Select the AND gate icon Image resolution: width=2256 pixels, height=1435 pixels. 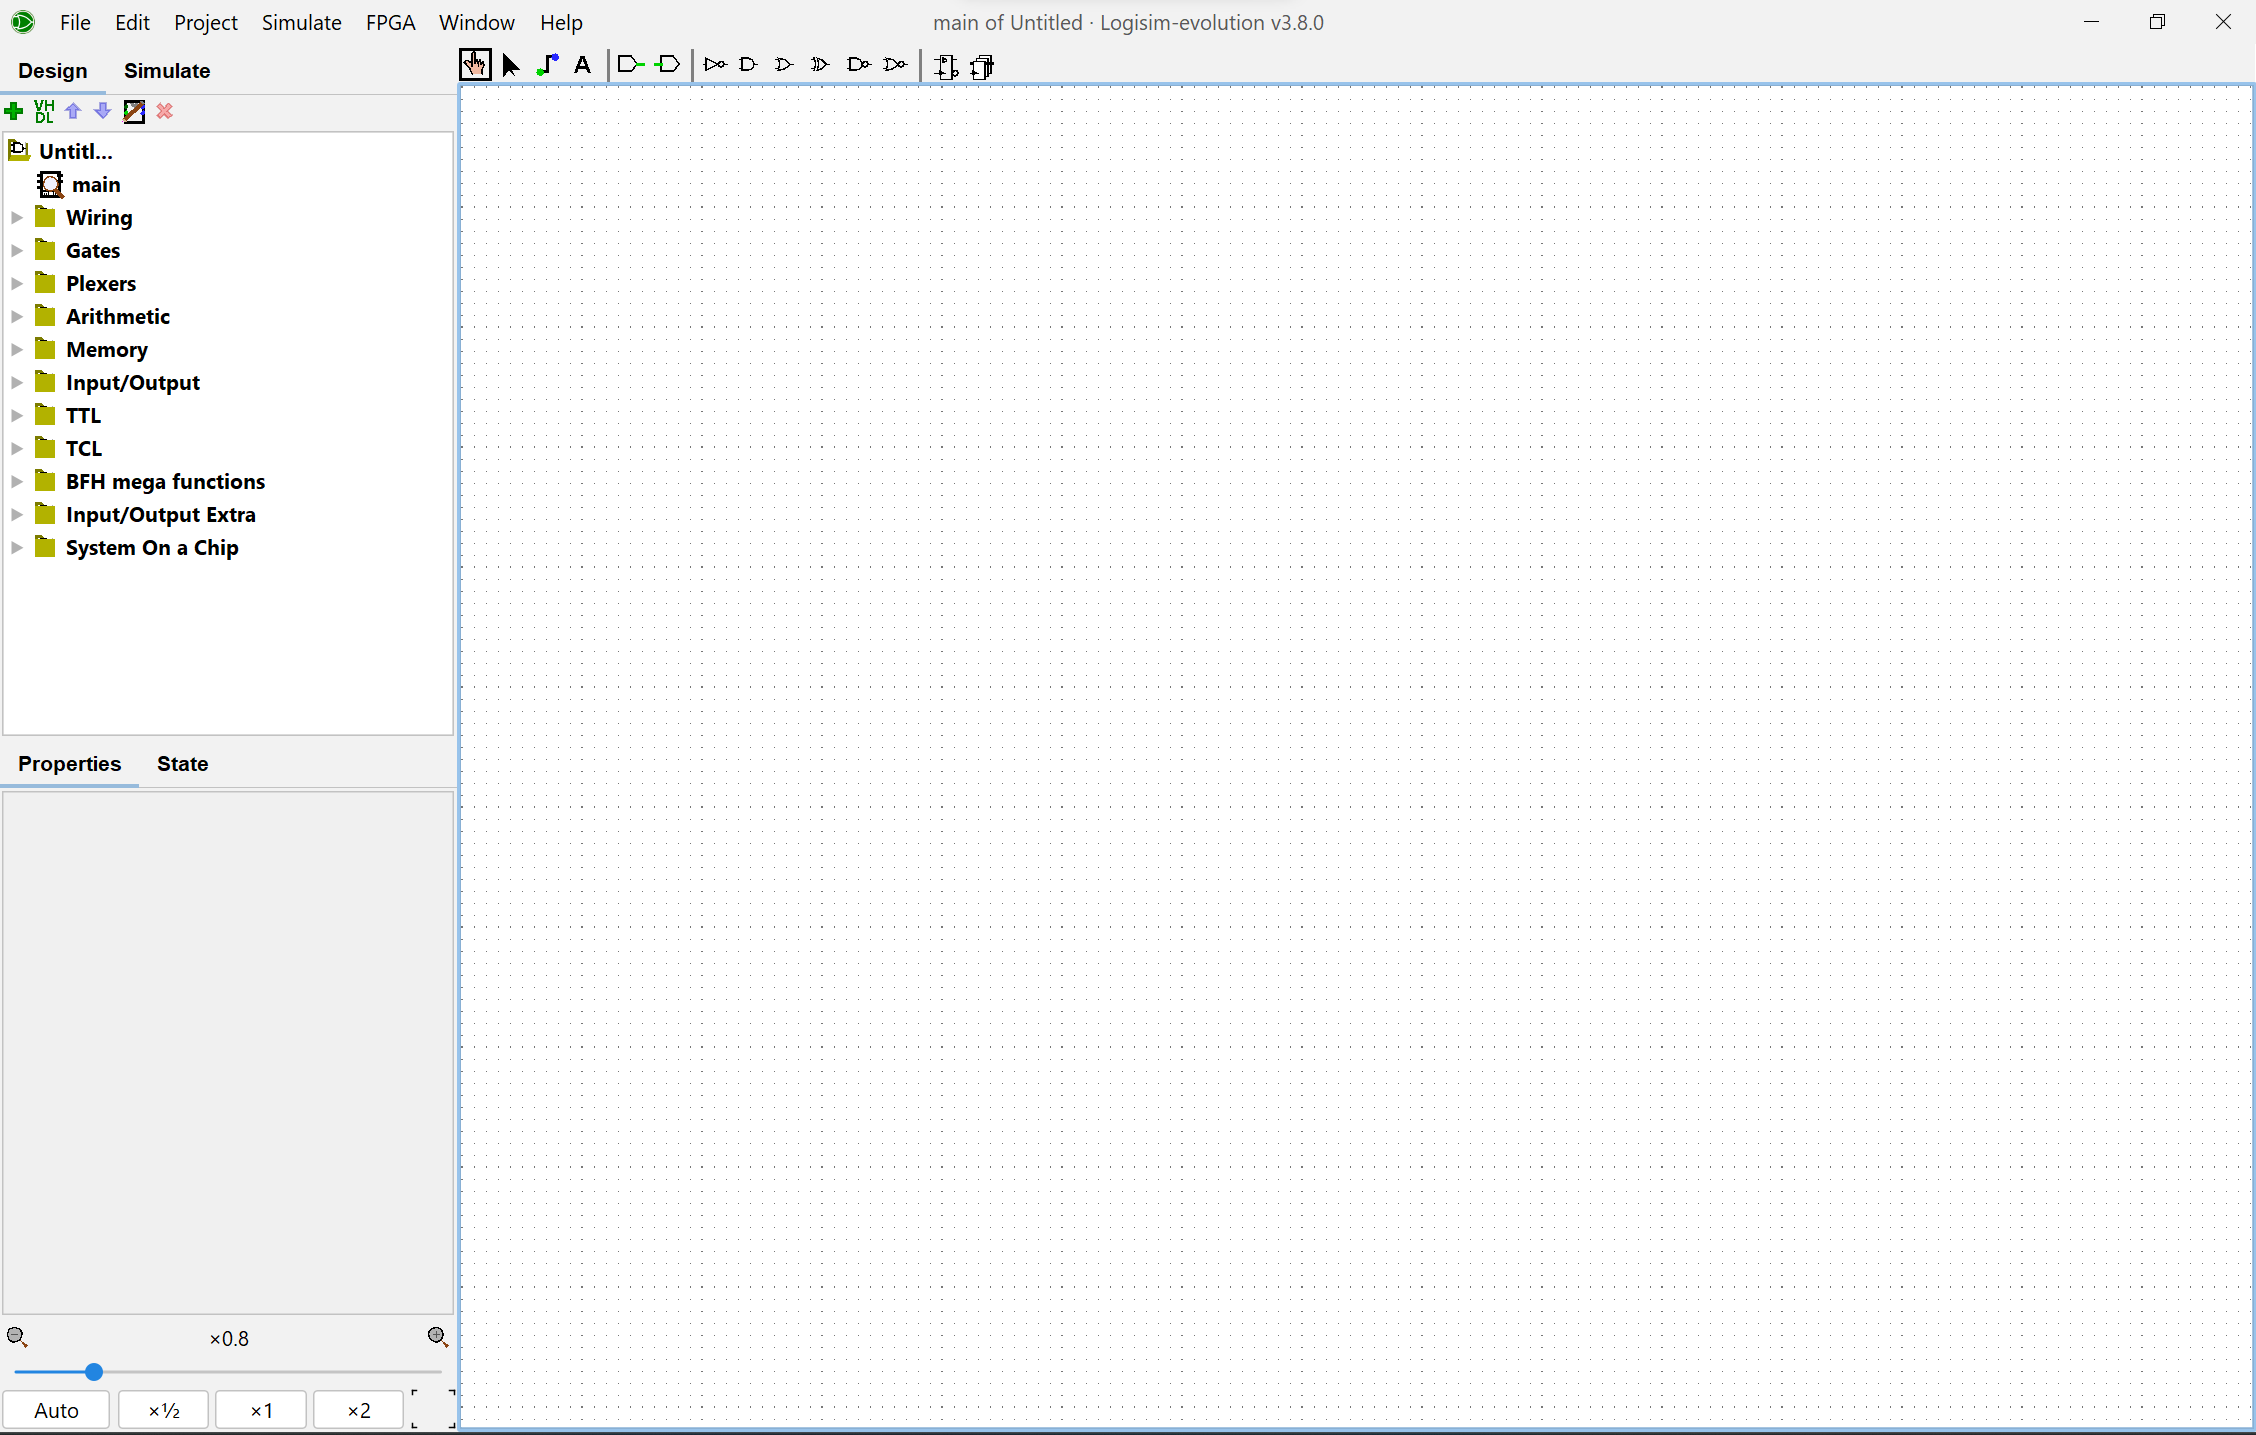click(748, 65)
